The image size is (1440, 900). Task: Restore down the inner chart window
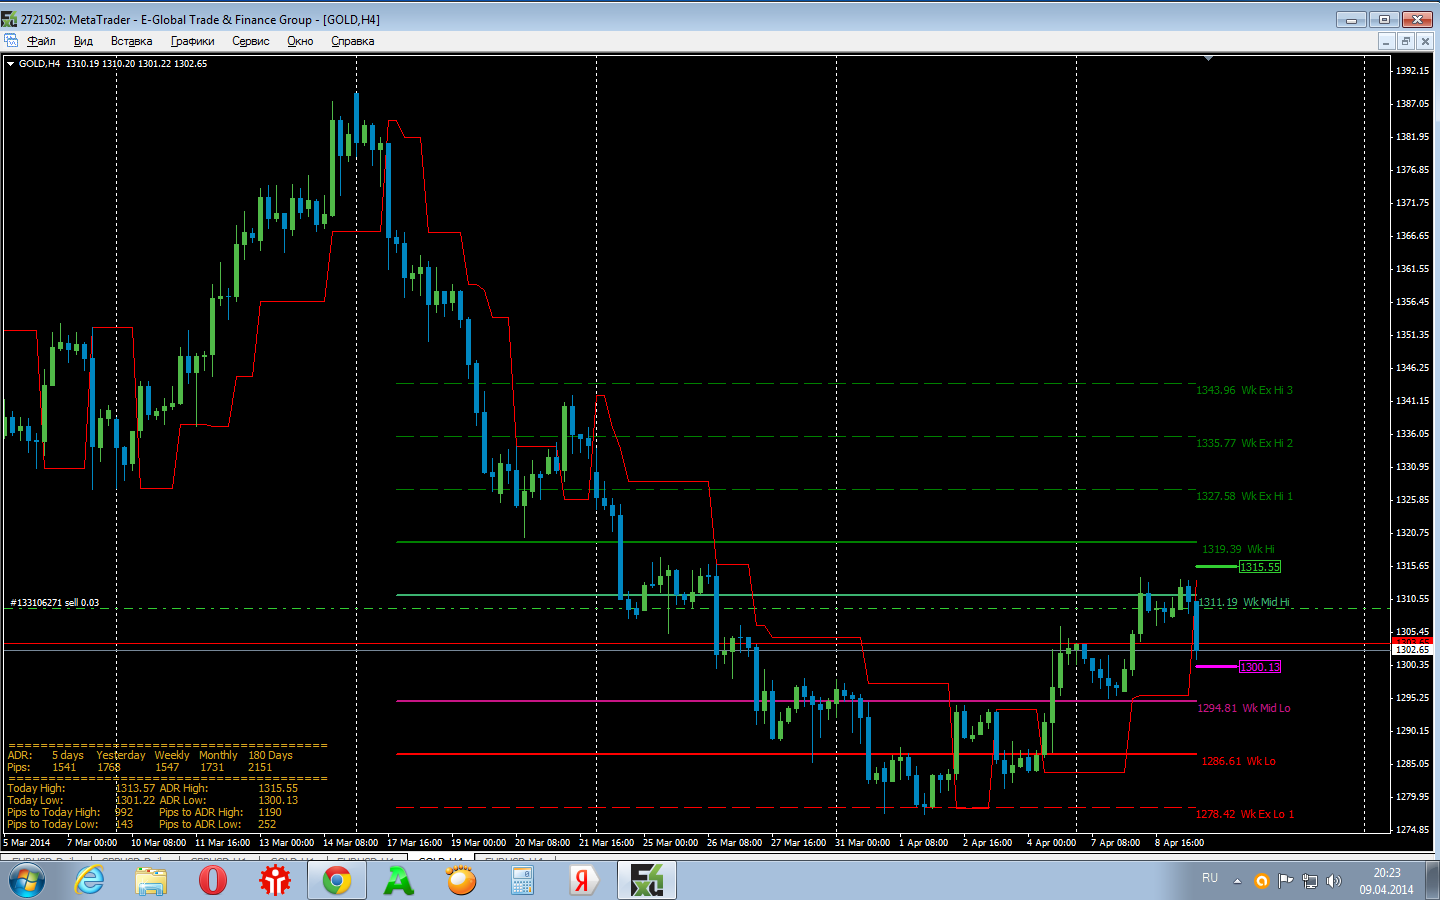click(x=1405, y=41)
